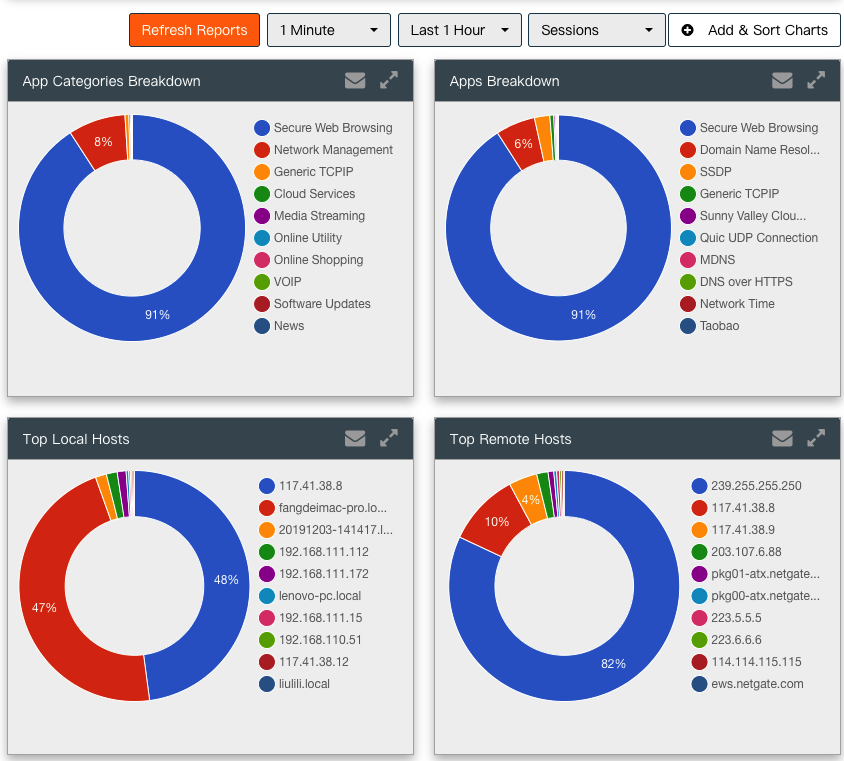844x761 pixels.
Task: Expand the Top Remote Hosts chart
Action: point(816,438)
